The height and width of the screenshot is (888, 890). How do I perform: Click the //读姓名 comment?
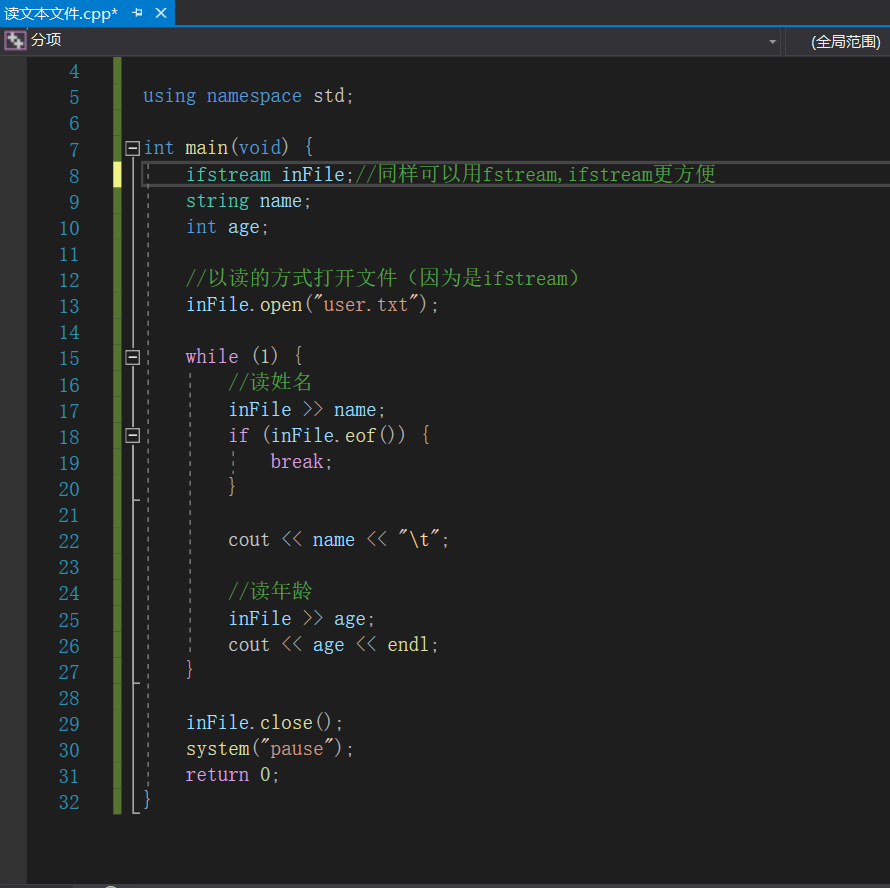tap(270, 382)
